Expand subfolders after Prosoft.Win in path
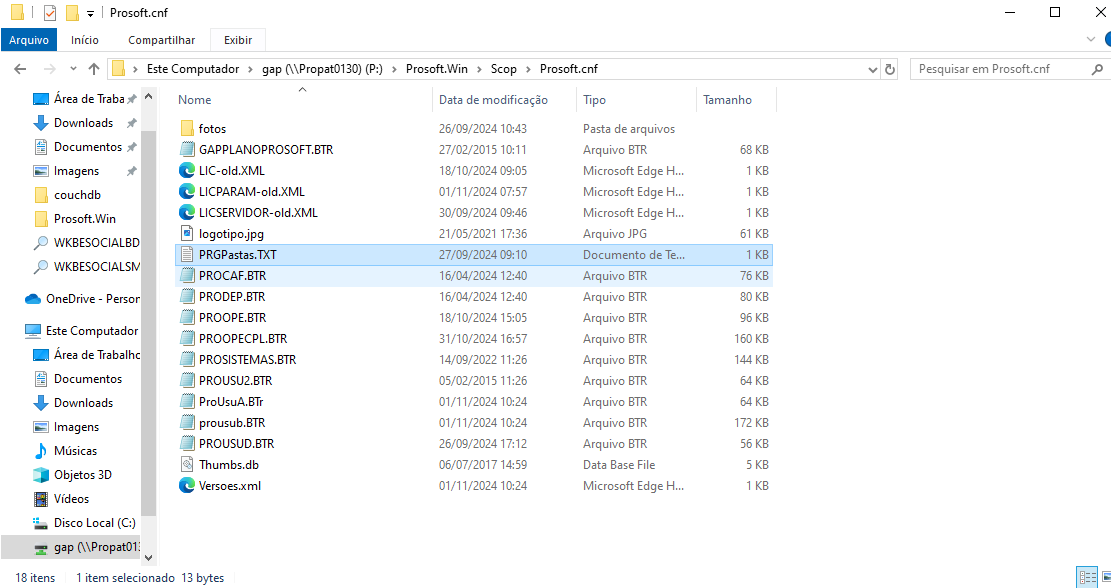This screenshot has width=1111, height=588. pyautogui.click(x=480, y=69)
